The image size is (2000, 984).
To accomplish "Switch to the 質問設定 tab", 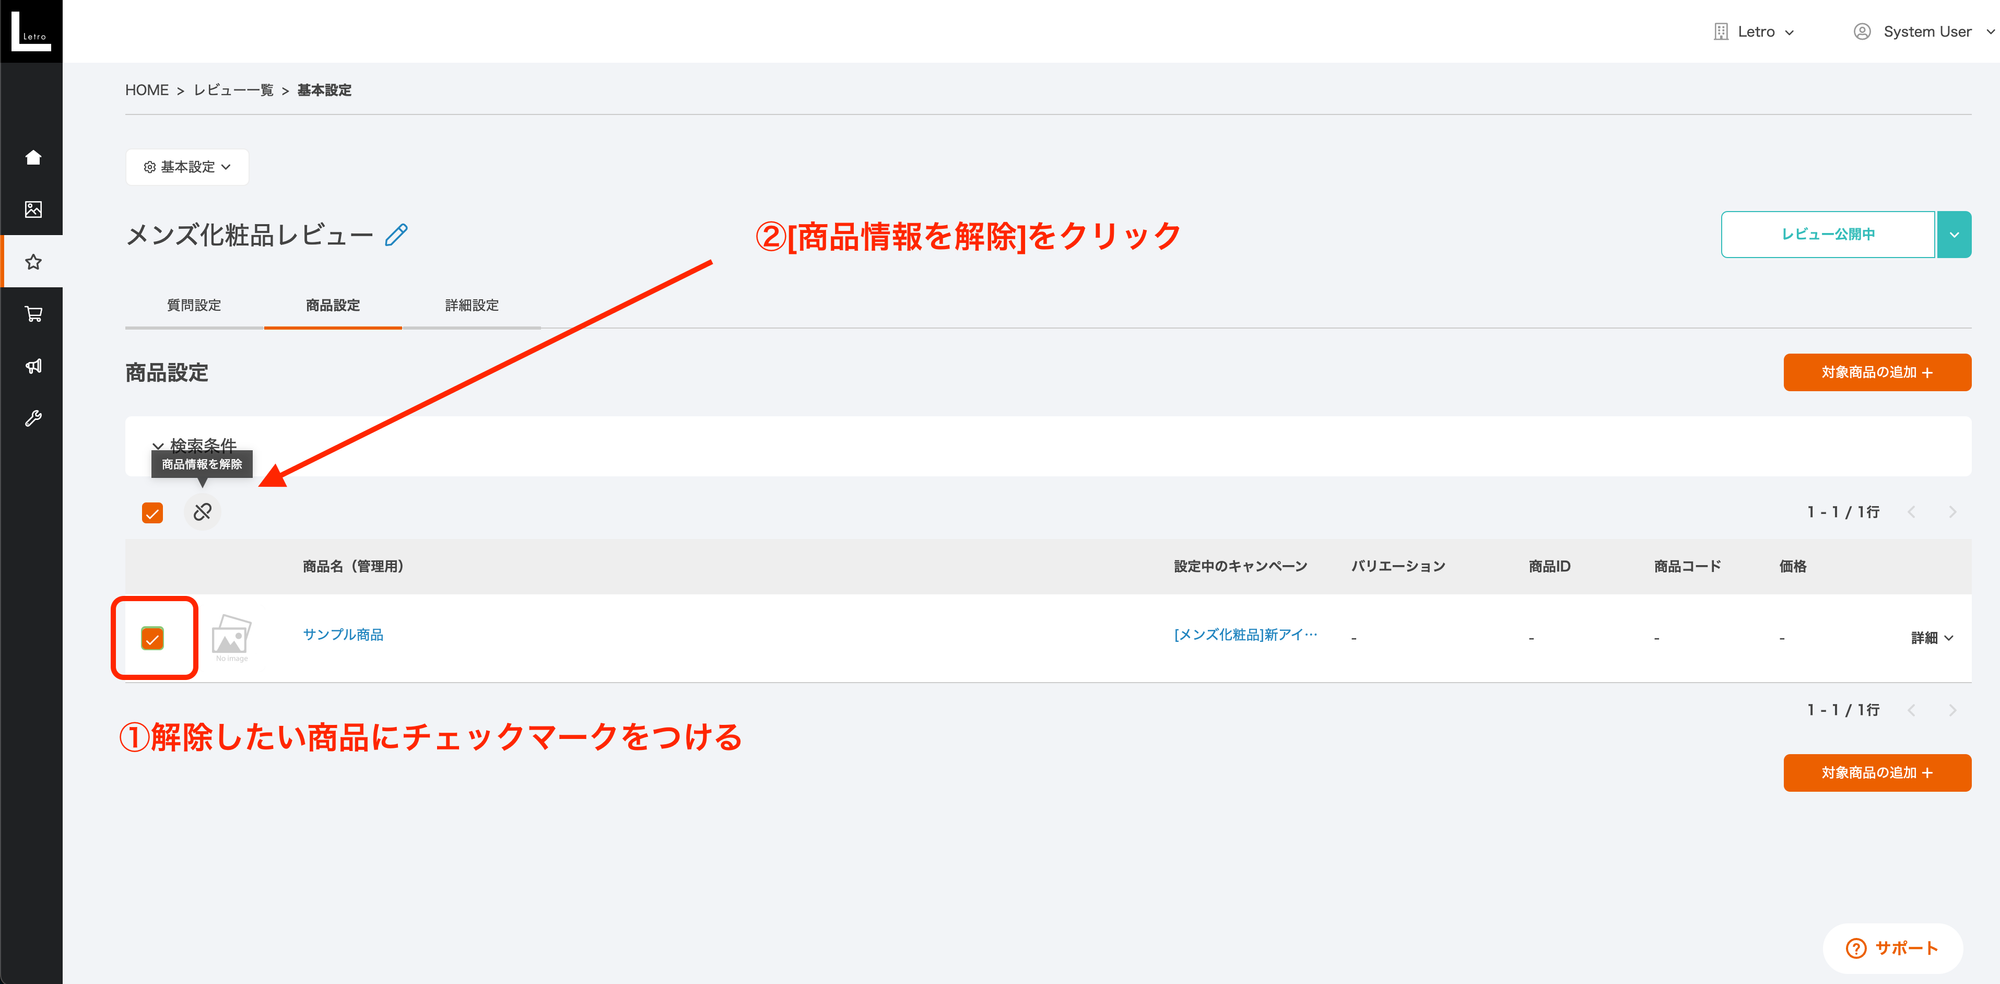I will click(192, 305).
